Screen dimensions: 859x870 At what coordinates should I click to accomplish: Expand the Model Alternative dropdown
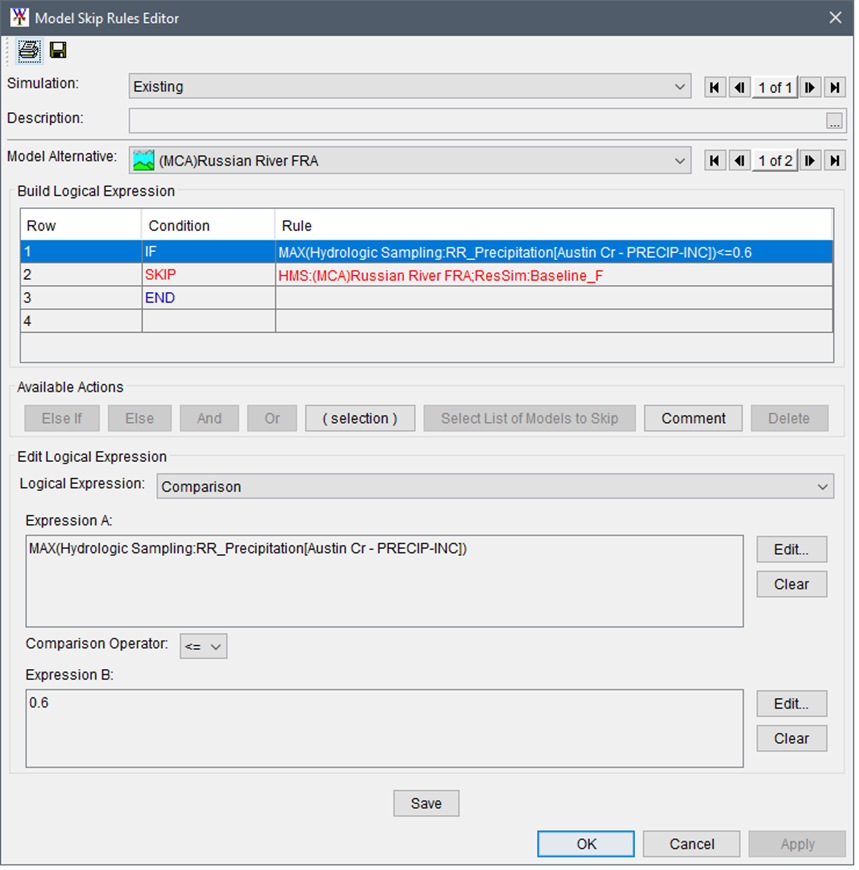[410, 160]
